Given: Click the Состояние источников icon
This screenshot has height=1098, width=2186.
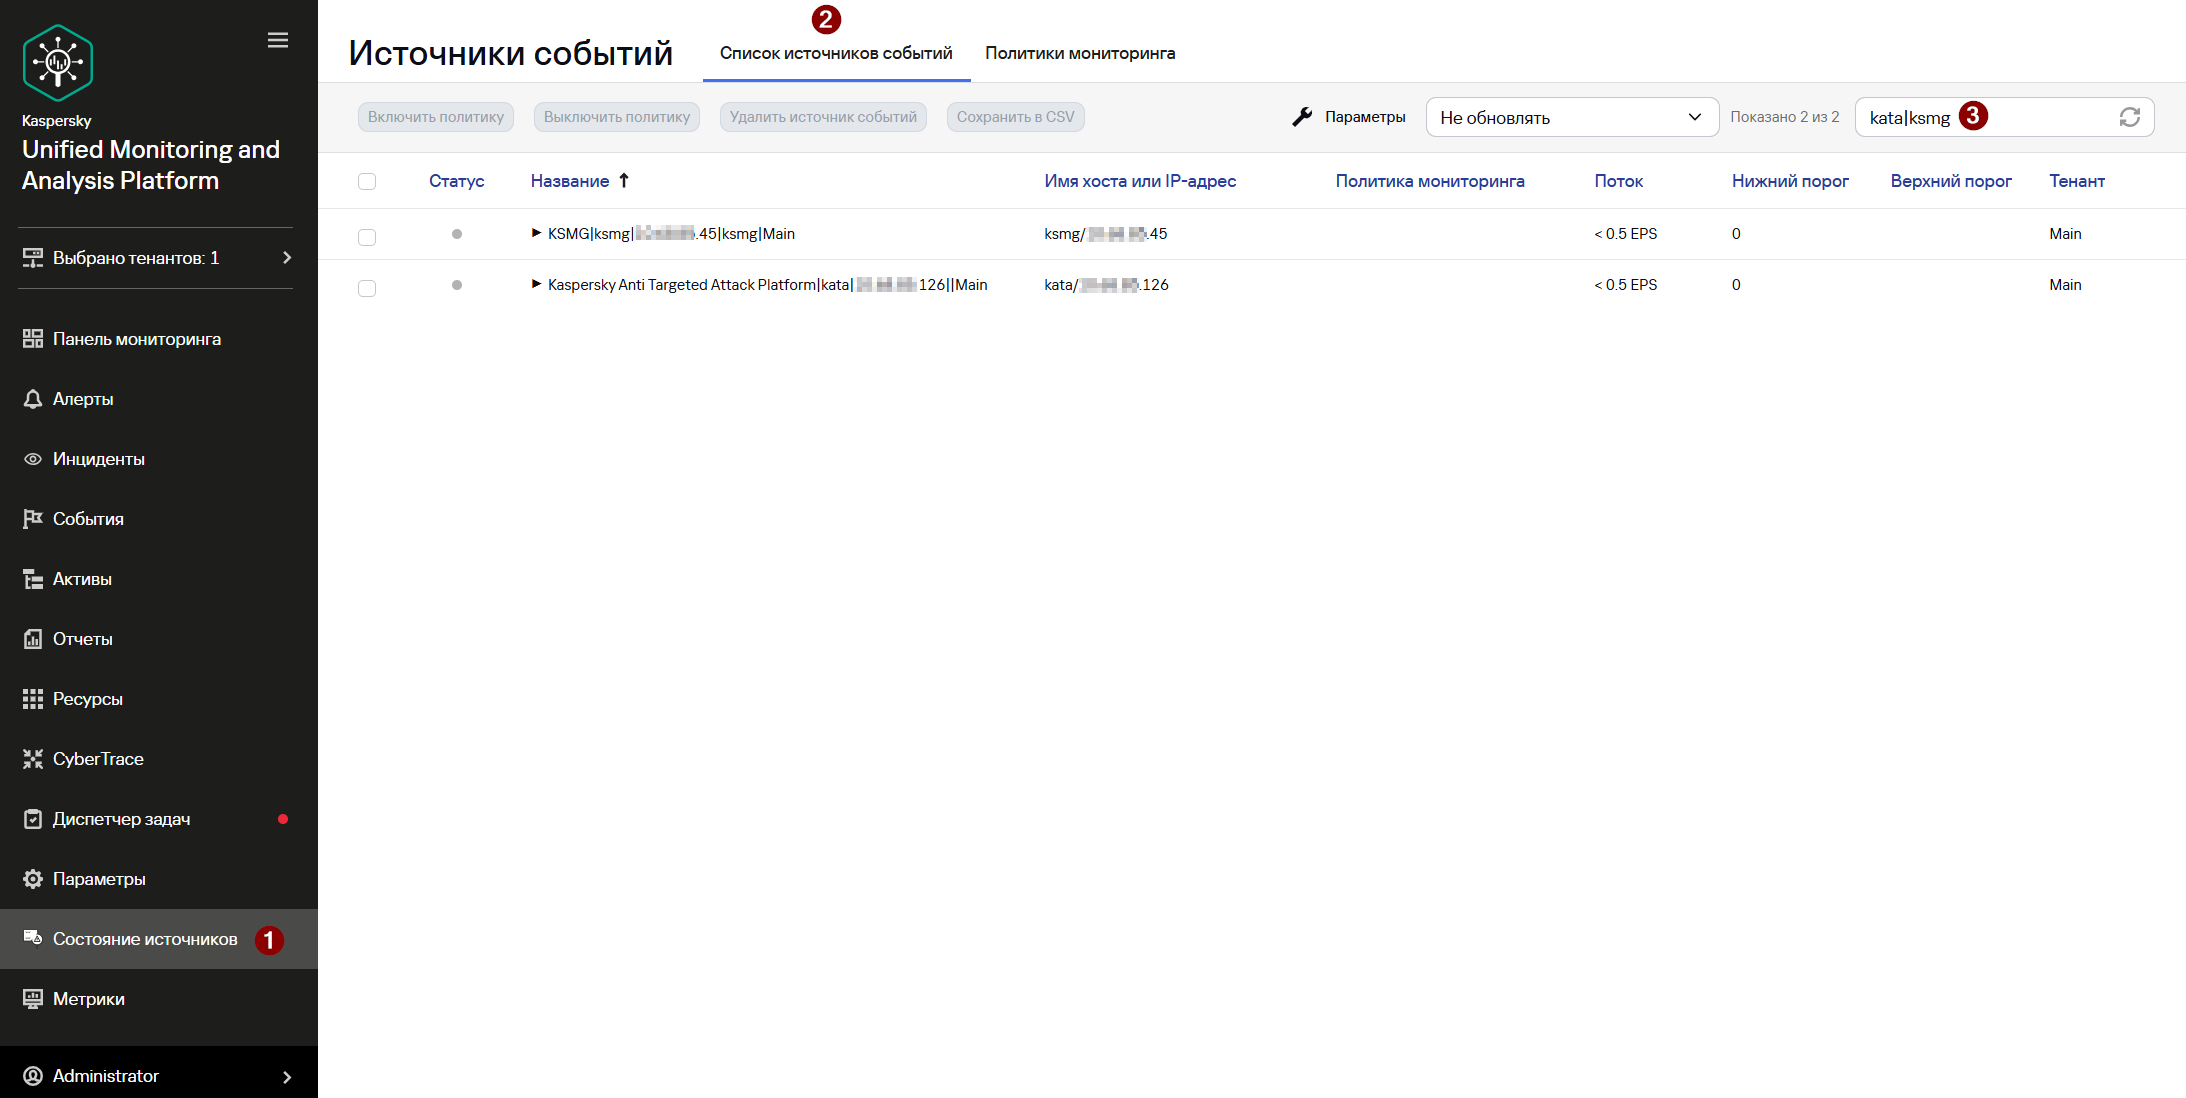Looking at the screenshot, I should pyautogui.click(x=33, y=938).
